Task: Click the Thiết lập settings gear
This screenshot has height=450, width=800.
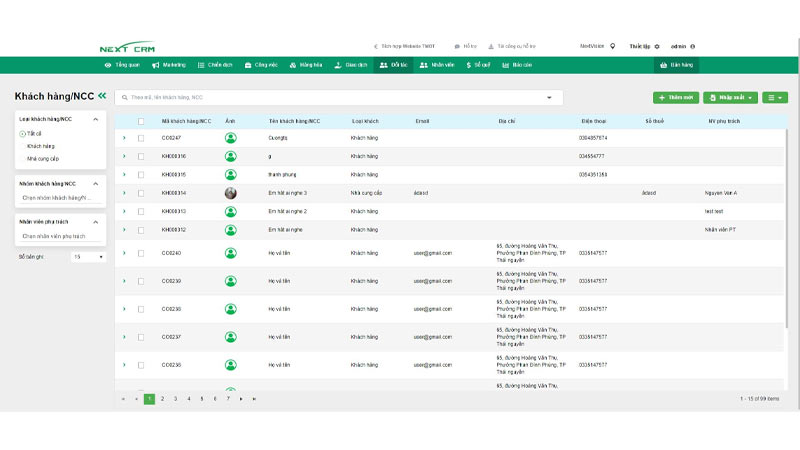Action: coord(657,46)
